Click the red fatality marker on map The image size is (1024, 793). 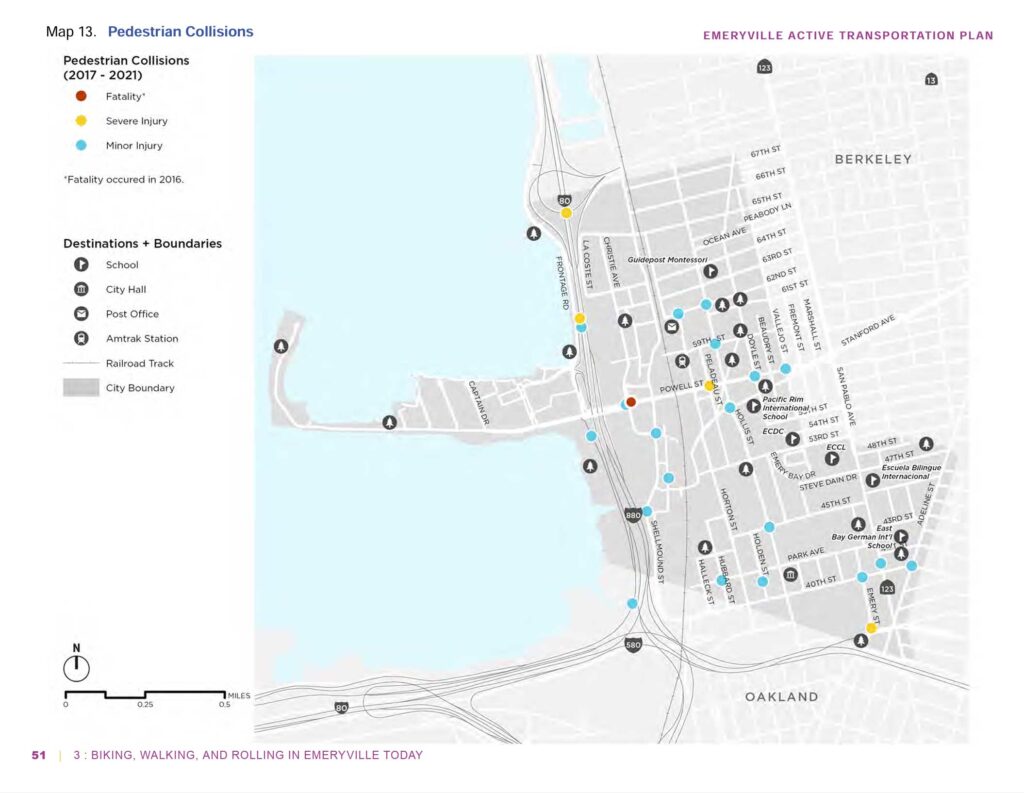point(630,401)
